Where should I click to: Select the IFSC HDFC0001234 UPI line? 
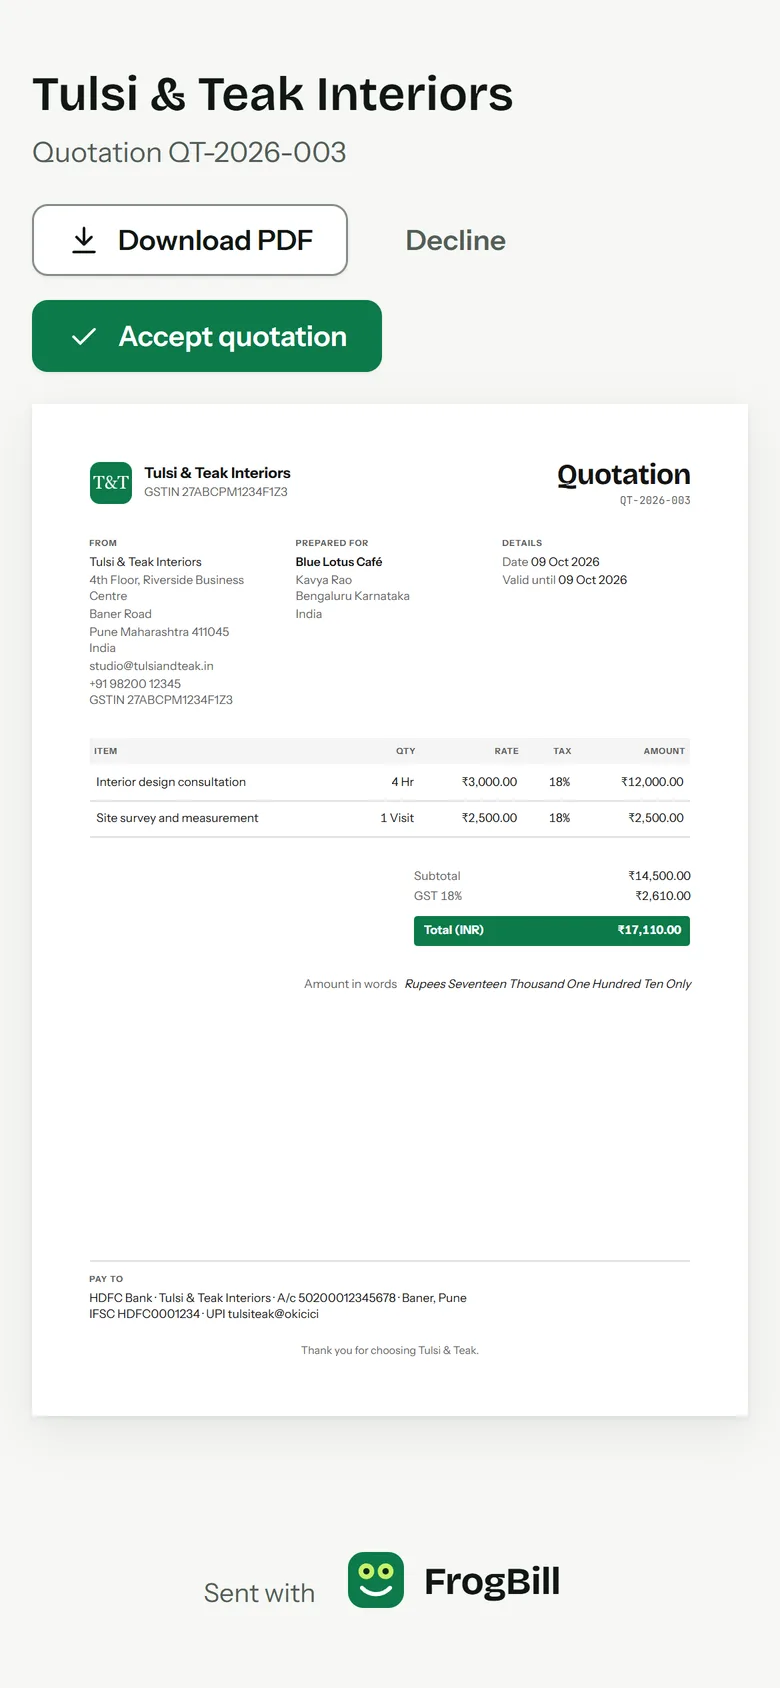click(204, 1314)
